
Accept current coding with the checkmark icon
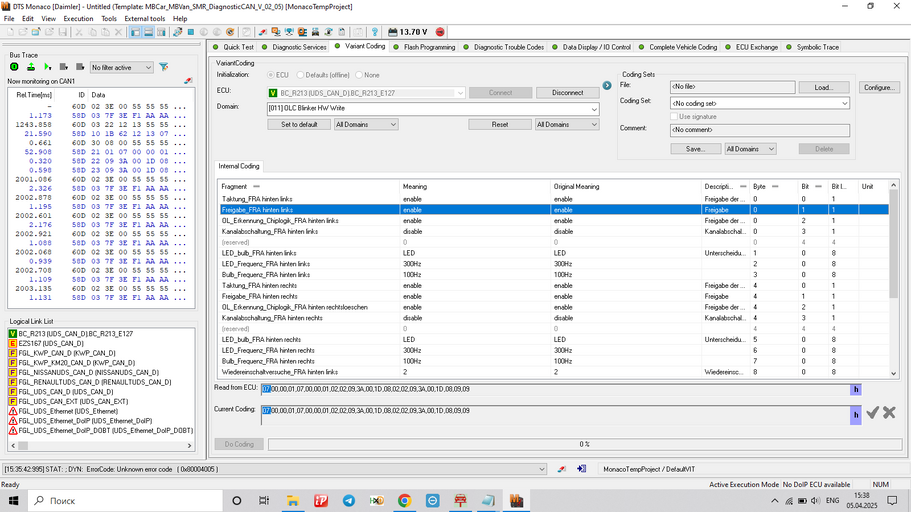pos(872,412)
